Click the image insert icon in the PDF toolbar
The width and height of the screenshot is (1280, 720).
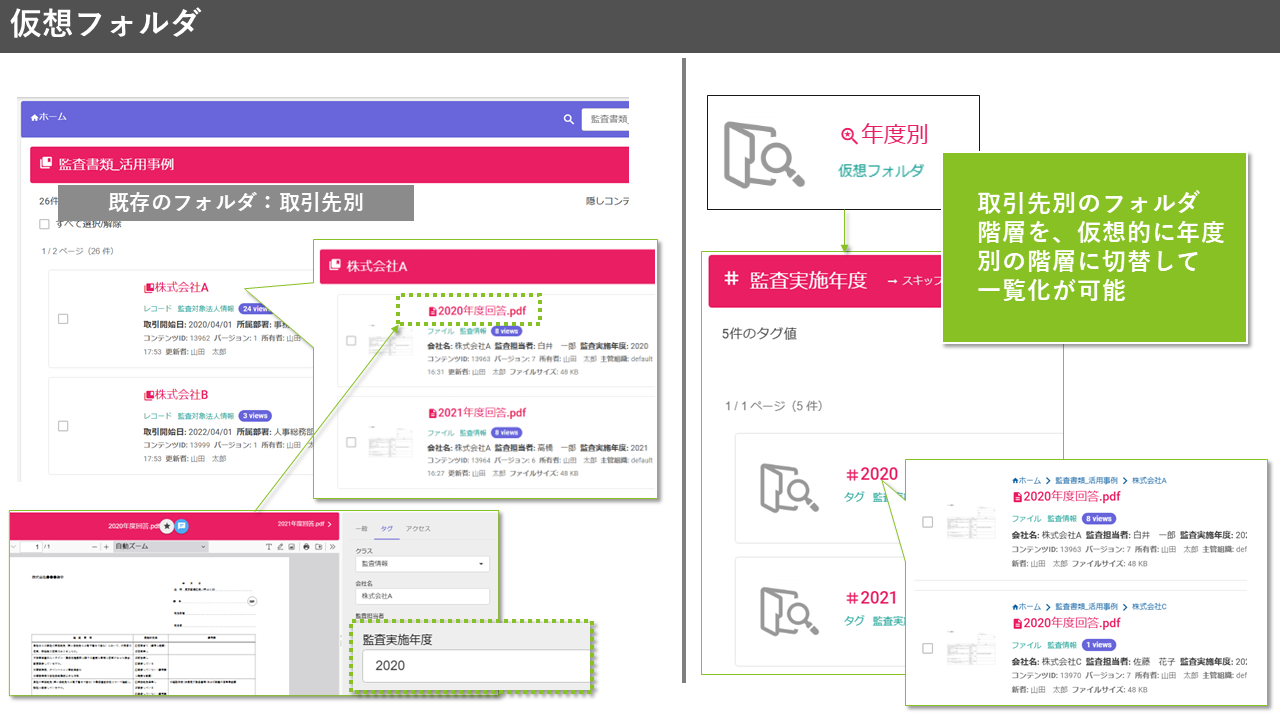(292, 547)
